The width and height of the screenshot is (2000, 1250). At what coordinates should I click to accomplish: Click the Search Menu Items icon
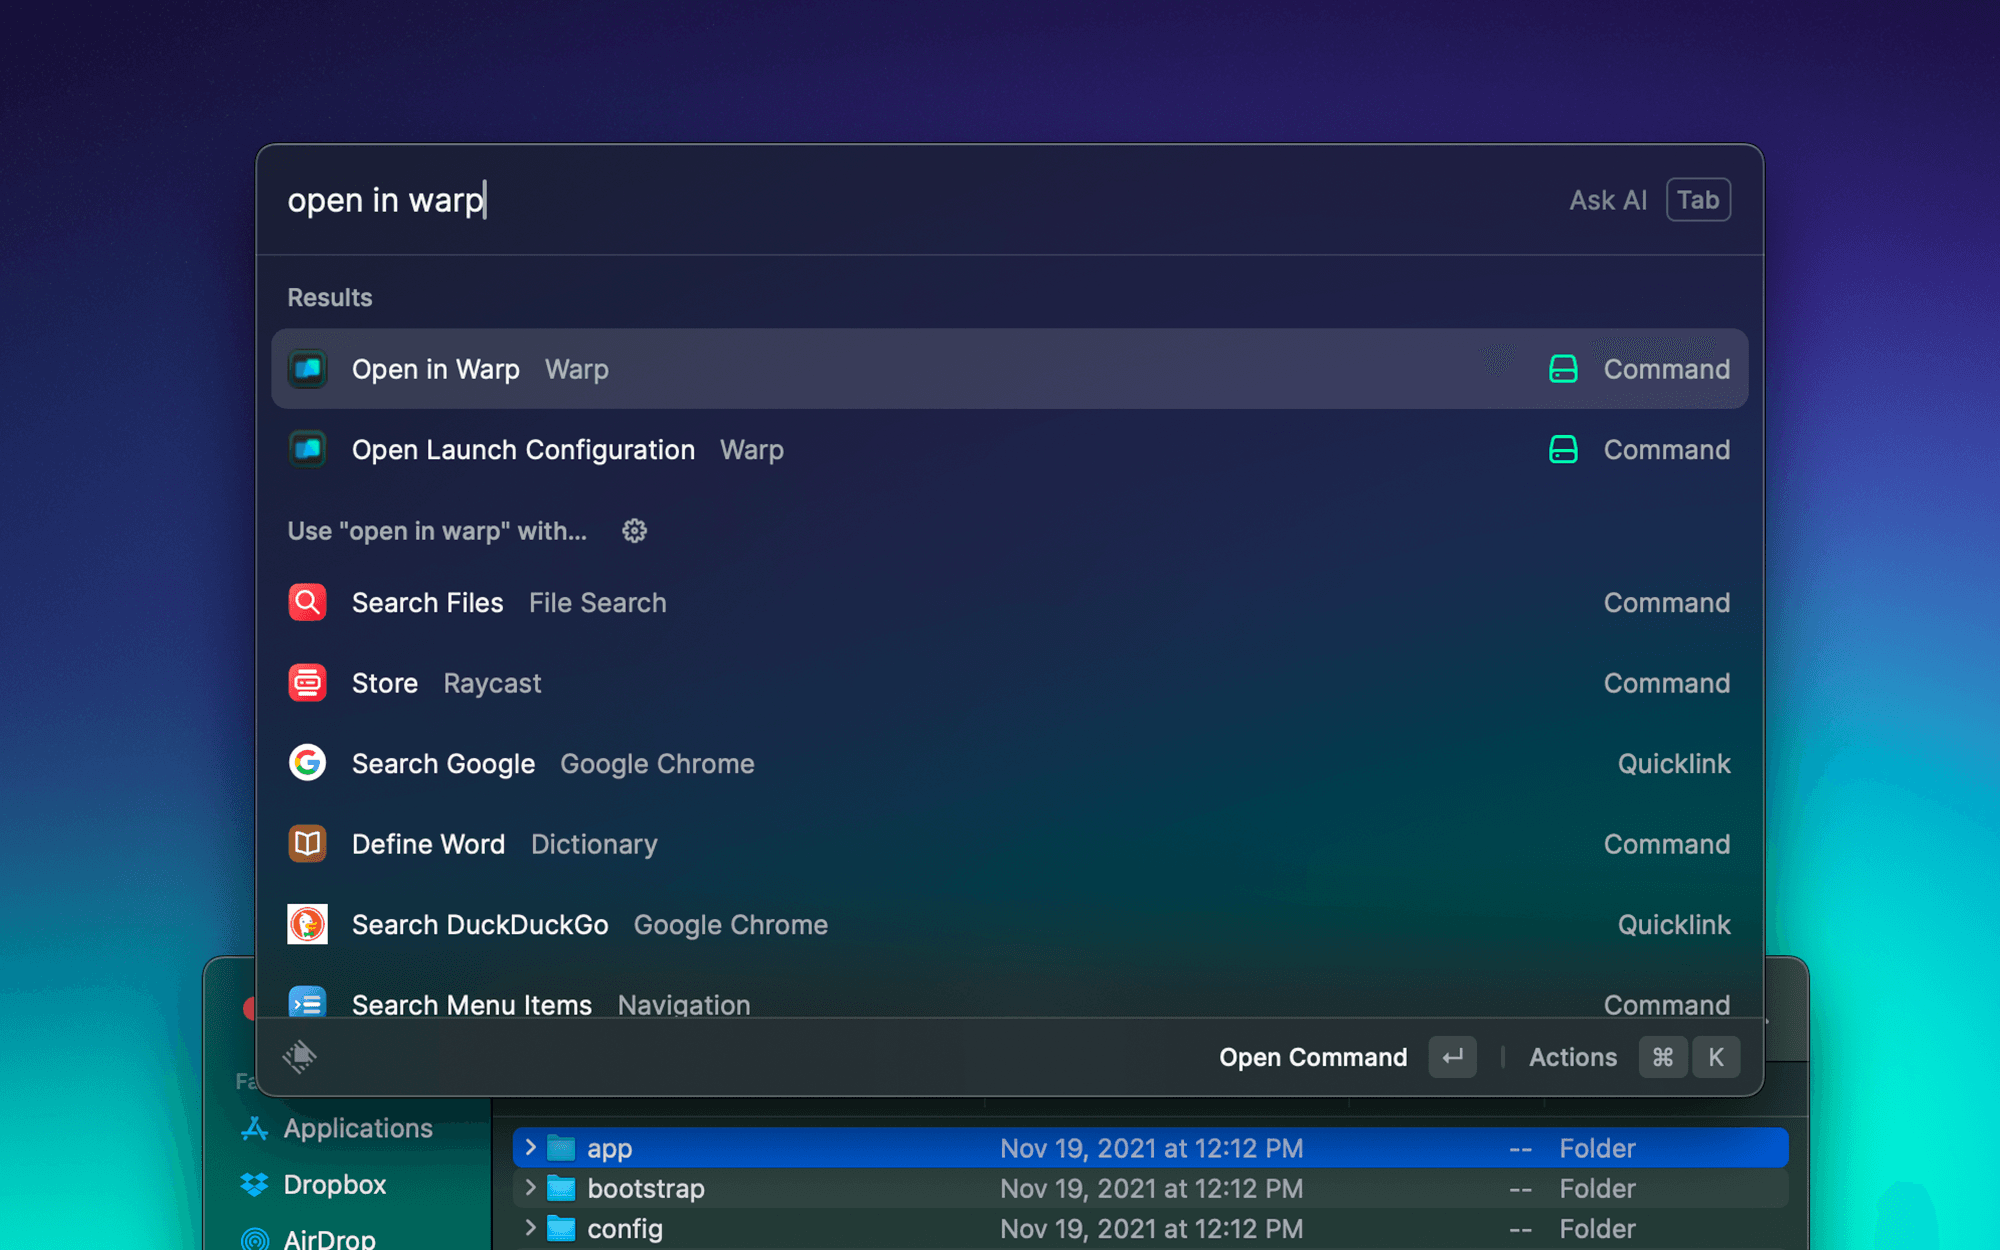307,1002
